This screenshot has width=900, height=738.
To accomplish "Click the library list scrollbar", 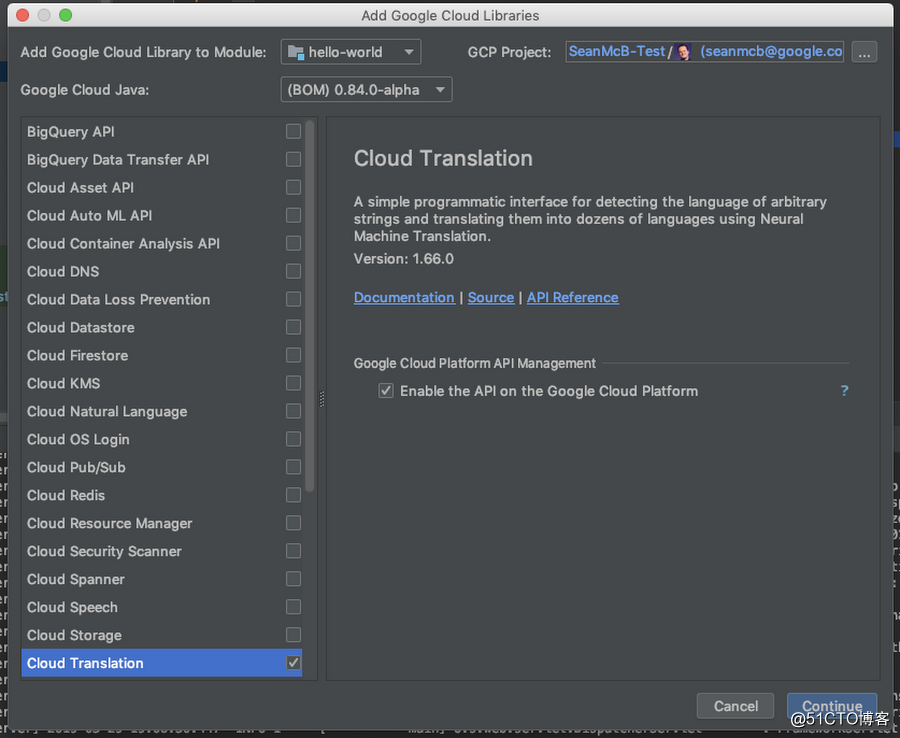I will pos(310,306).
